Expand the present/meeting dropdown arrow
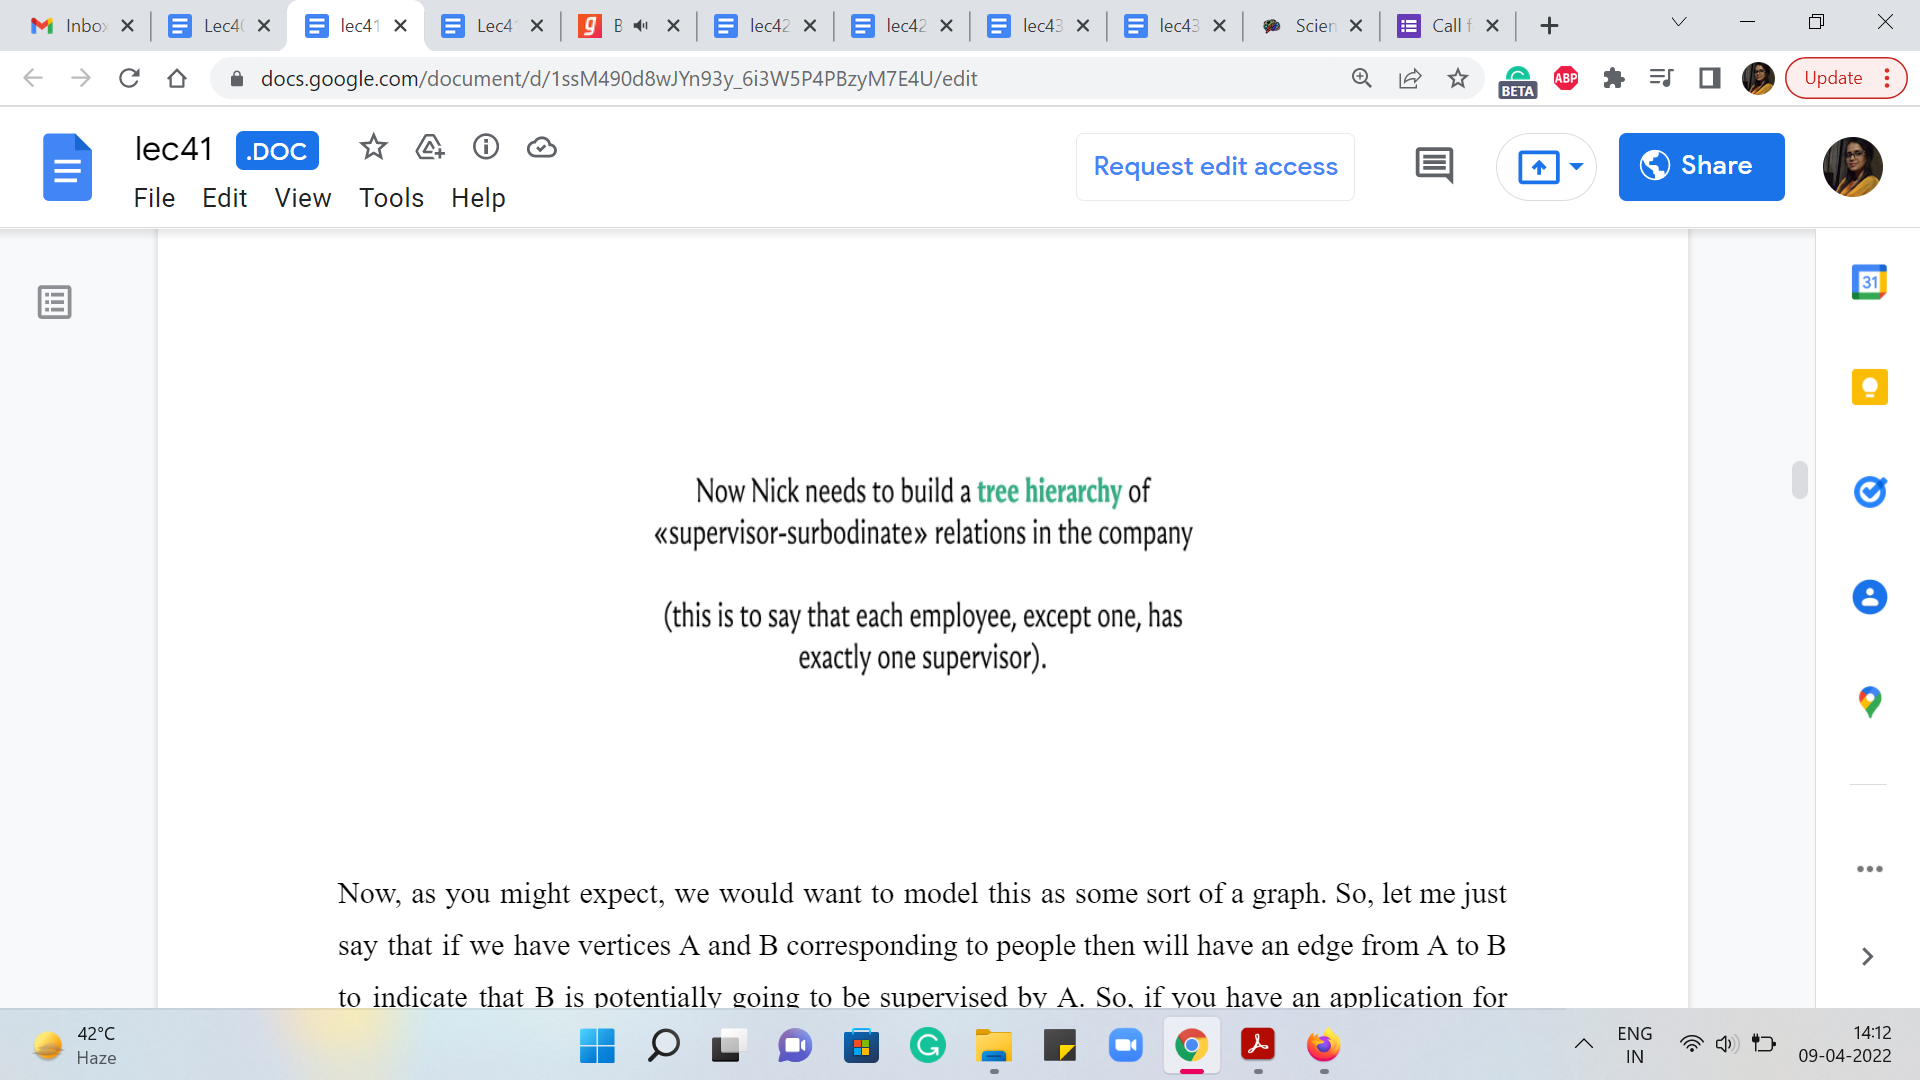 coord(1576,166)
